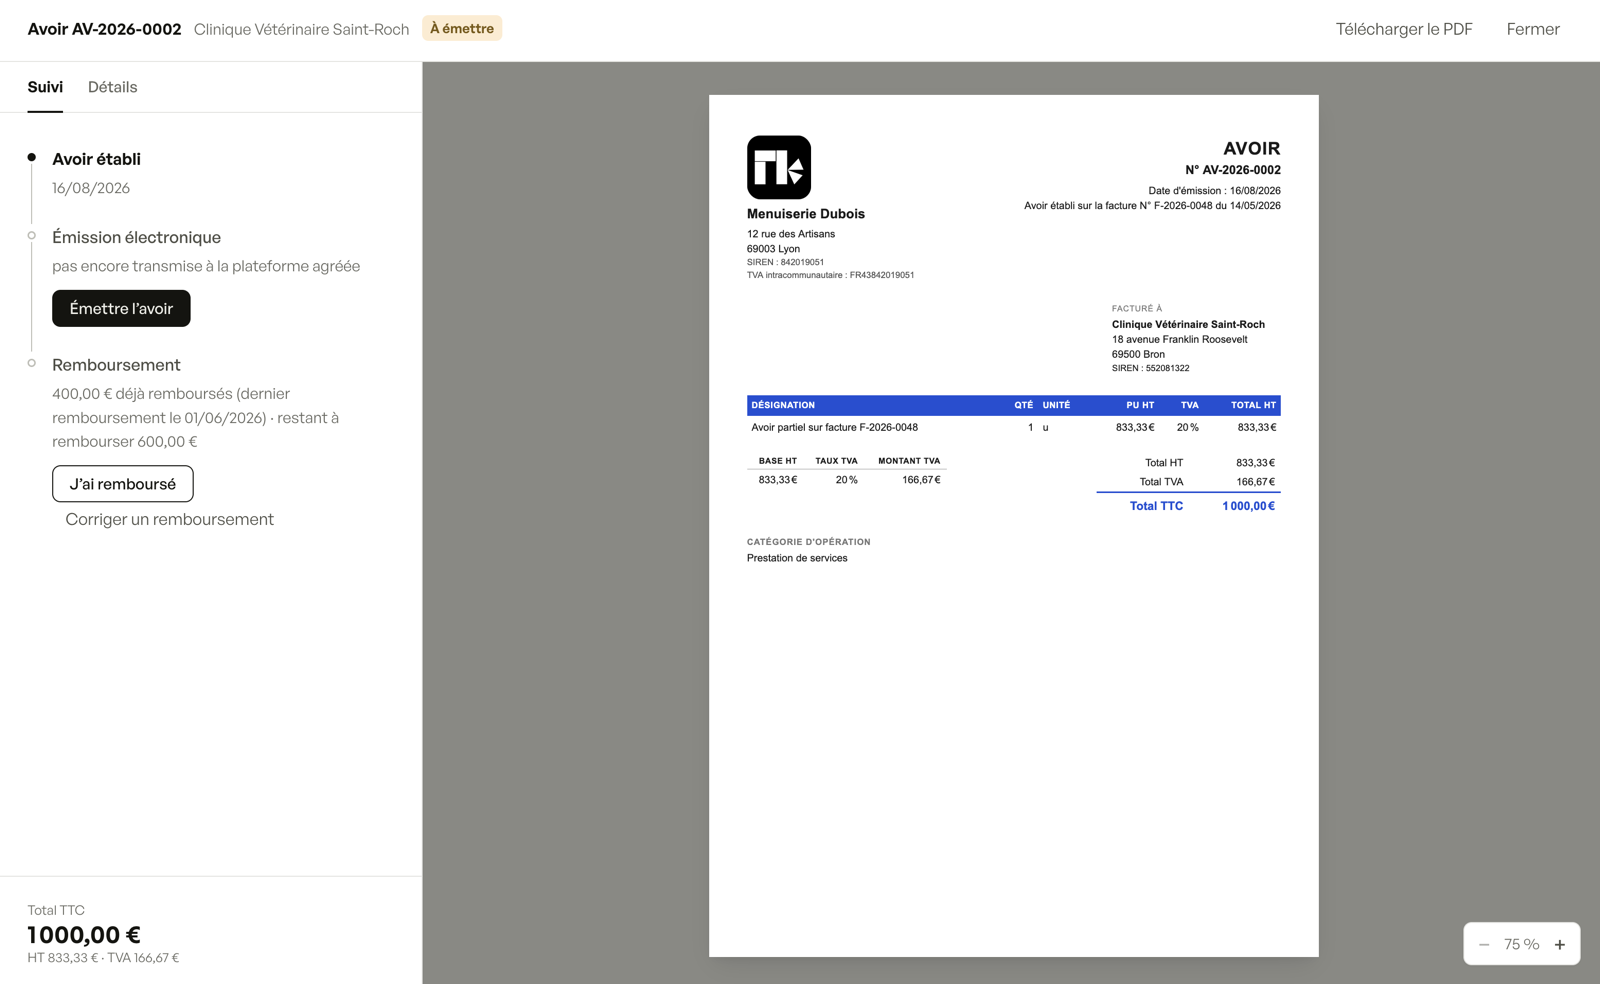Image resolution: width=1600 pixels, height=984 pixels.
Task: Zoom out with the minus icon
Action: [x=1484, y=944]
